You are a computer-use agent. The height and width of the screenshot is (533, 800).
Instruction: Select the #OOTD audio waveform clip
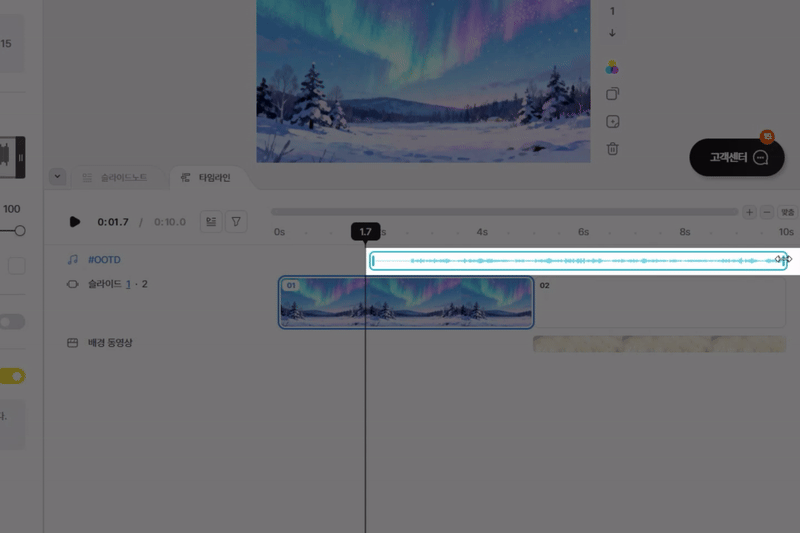[x=577, y=260]
